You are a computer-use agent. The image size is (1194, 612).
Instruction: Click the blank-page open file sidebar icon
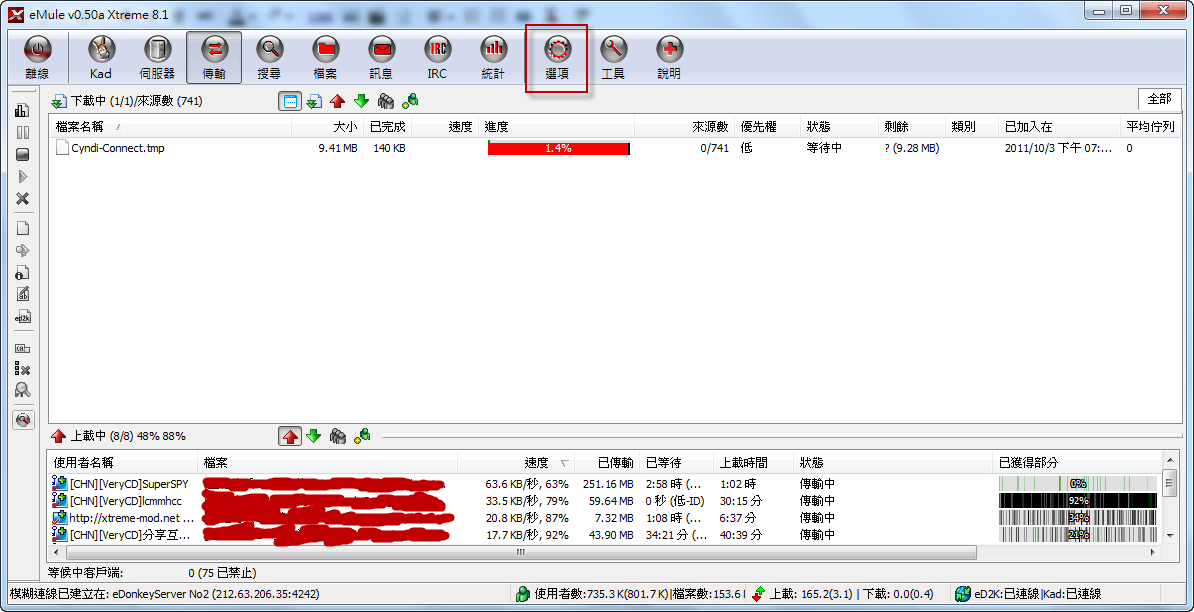point(23,228)
